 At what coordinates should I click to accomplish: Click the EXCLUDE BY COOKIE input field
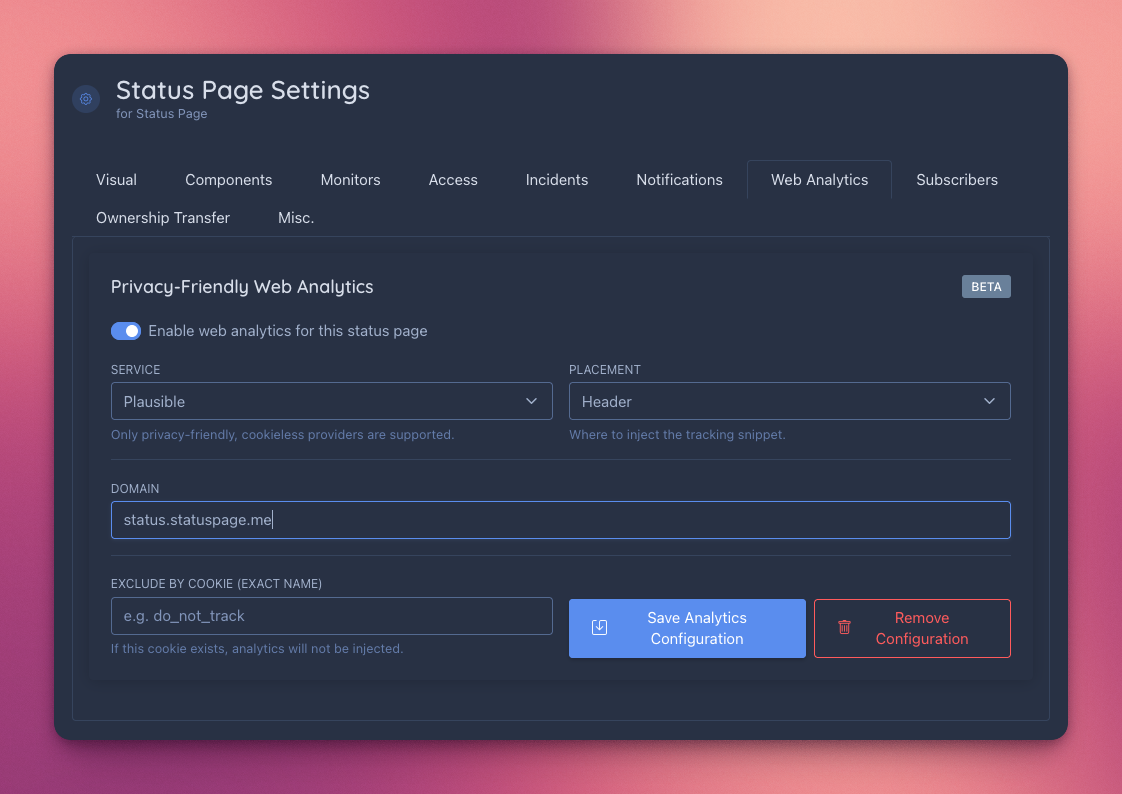331,615
